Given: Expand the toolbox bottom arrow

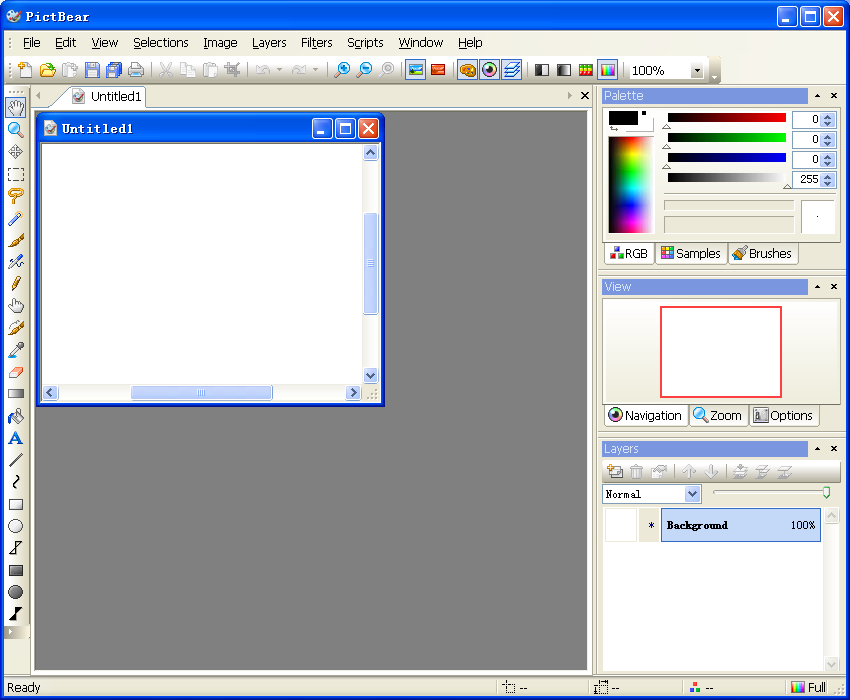Looking at the screenshot, I should click(x=10, y=632).
